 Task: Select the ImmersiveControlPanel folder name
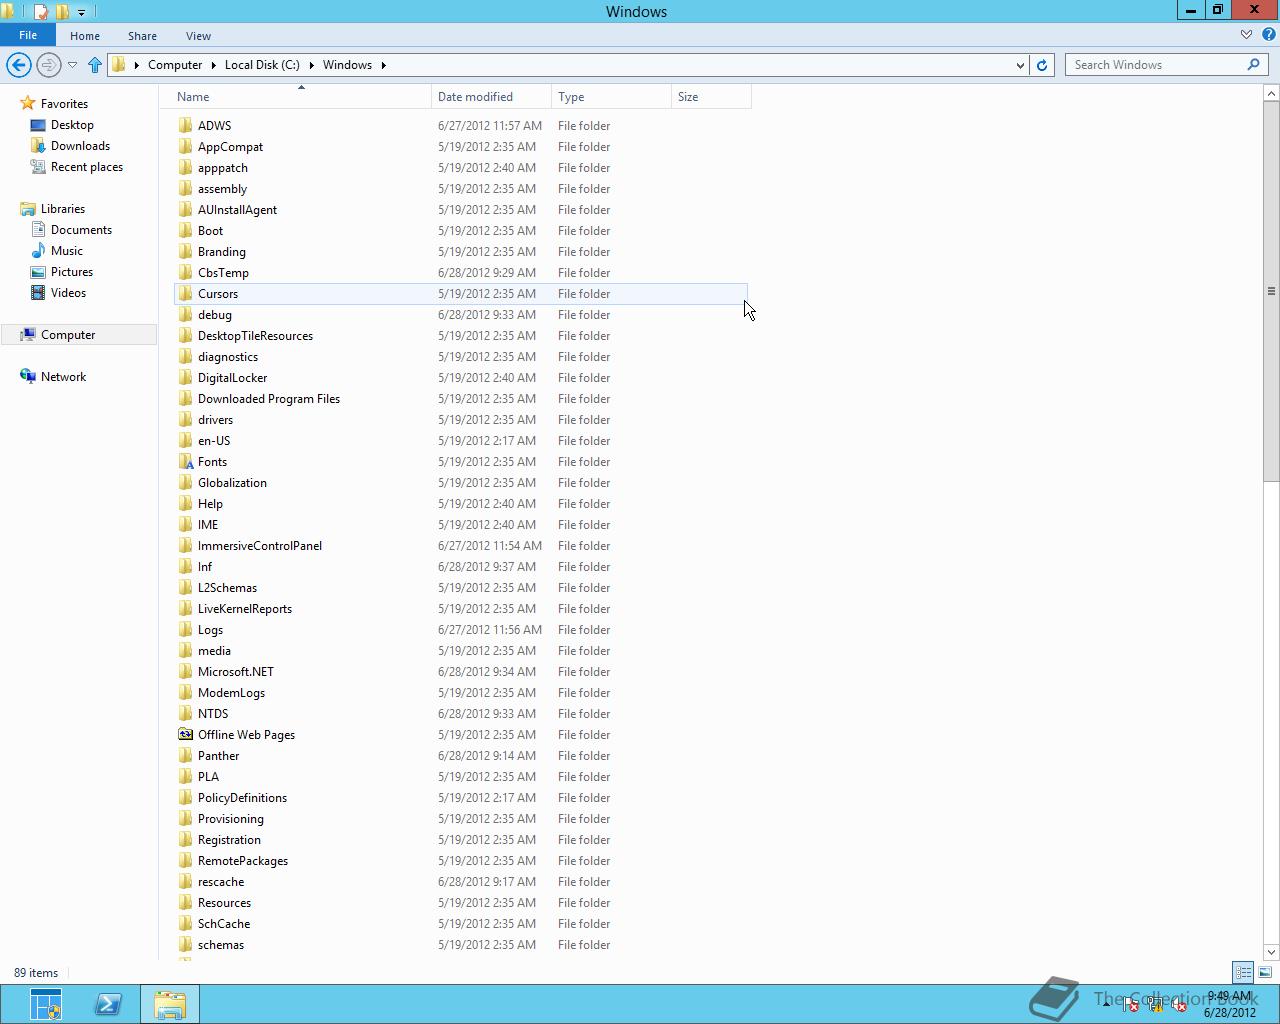[260, 546]
